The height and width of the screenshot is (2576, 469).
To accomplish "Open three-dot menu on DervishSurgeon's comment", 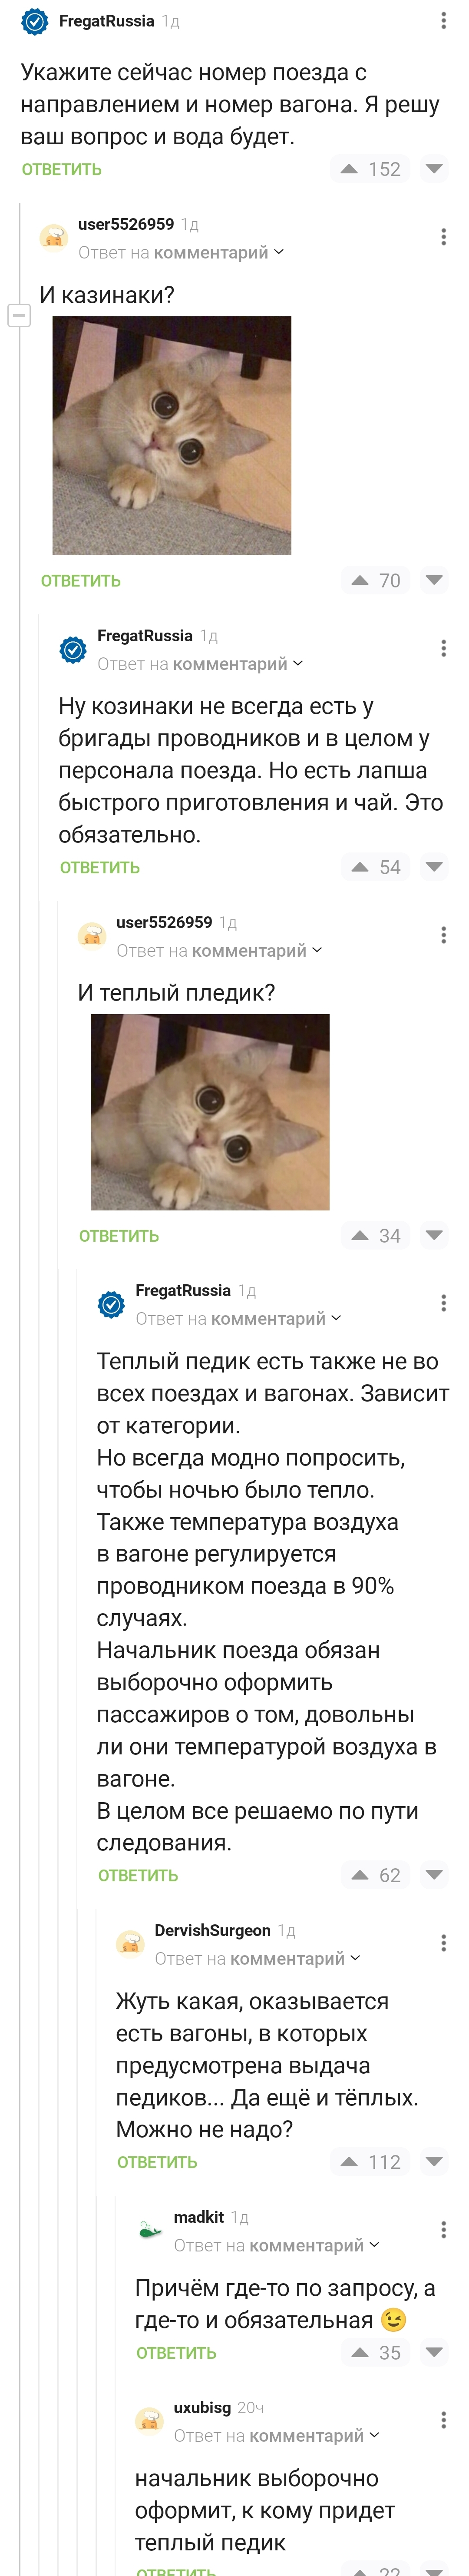I will [x=443, y=1943].
